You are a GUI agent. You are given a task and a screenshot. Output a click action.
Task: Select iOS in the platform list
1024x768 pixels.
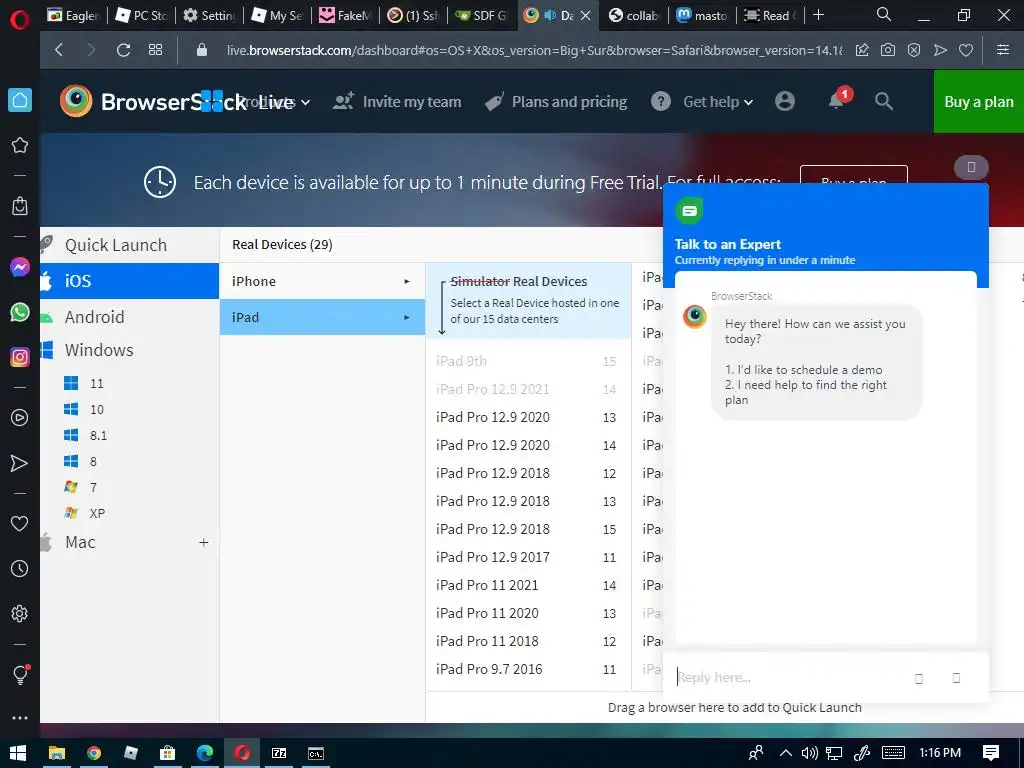129,281
